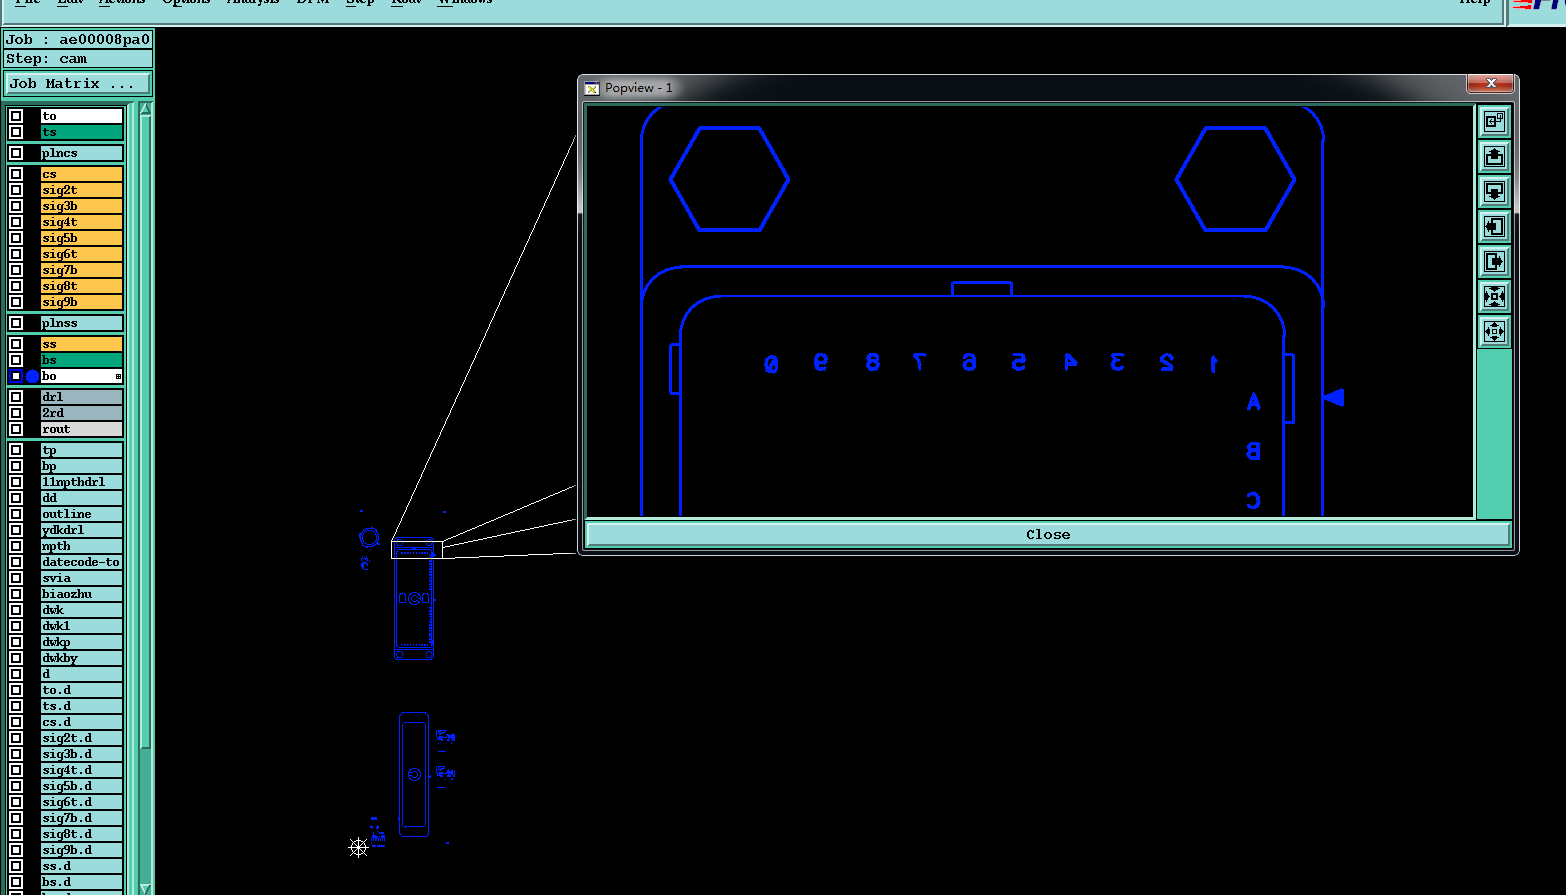Click the origin crosshair symbol in the main canvas

pyautogui.click(x=358, y=847)
